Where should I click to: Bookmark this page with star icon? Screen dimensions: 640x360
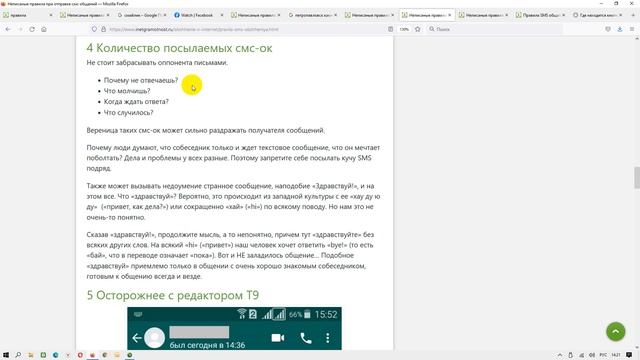tap(418, 29)
